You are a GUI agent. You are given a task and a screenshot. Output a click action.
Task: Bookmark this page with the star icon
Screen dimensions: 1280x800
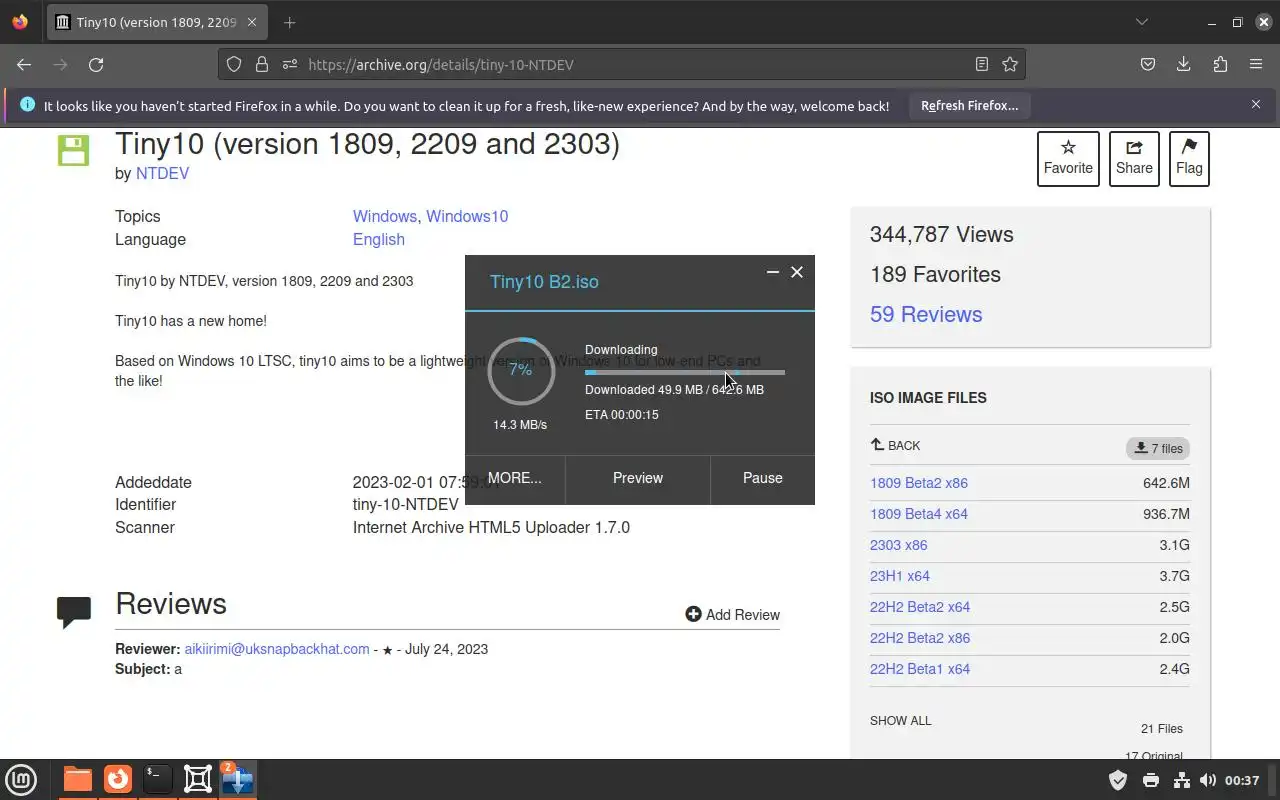1010,64
